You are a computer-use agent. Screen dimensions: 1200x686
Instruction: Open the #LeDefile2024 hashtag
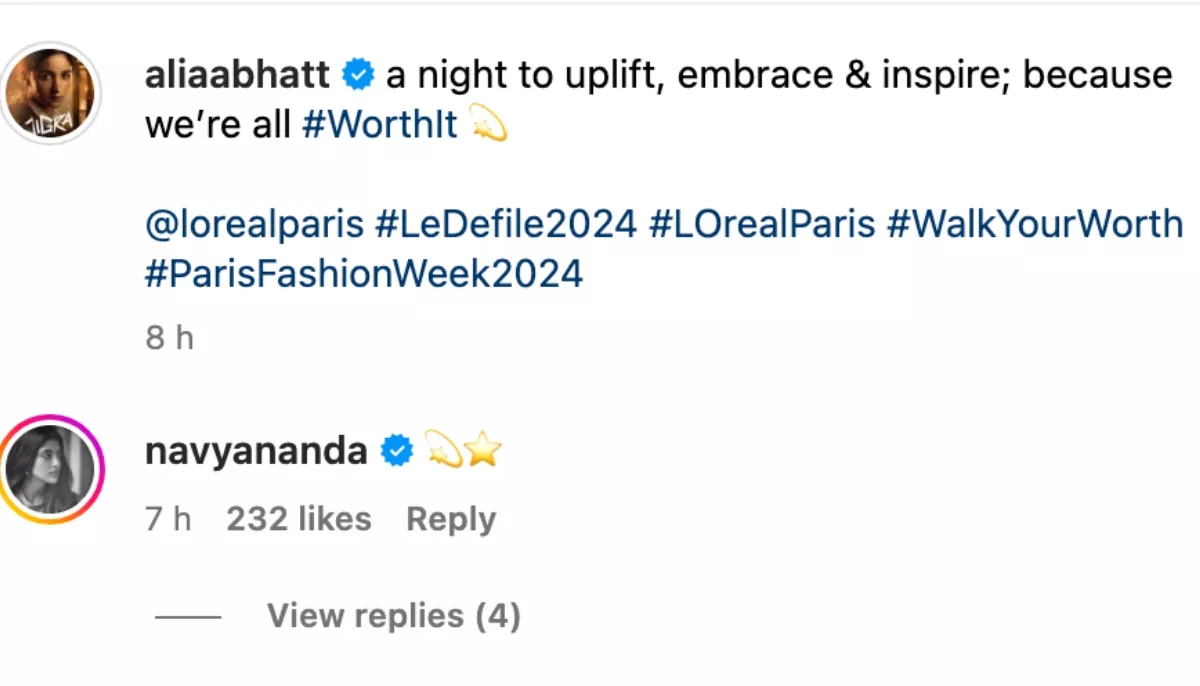(506, 224)
